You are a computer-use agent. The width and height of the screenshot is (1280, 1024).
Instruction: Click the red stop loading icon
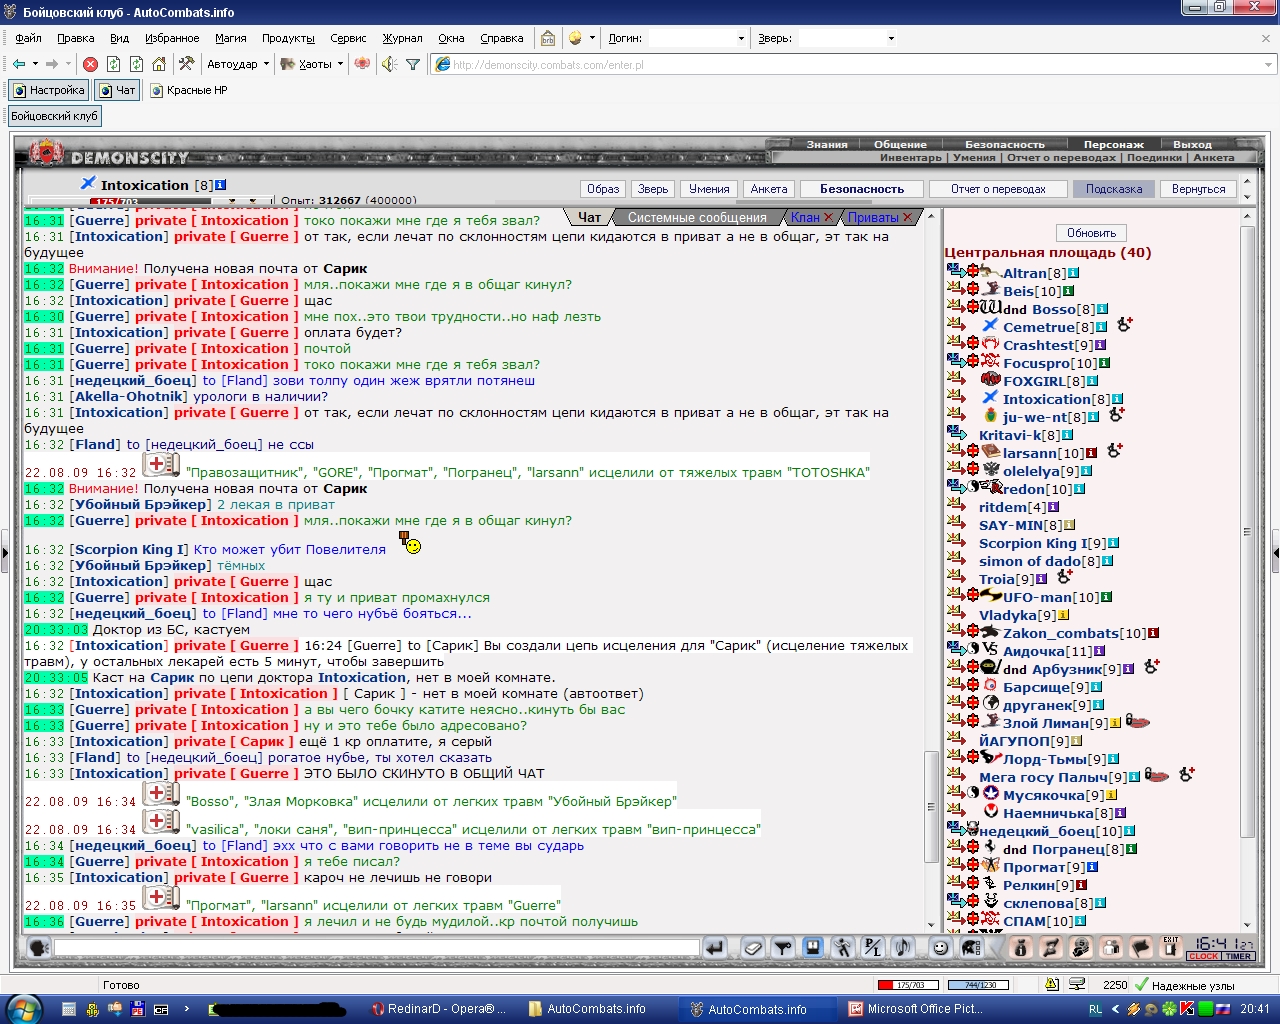tap(90, 64)
